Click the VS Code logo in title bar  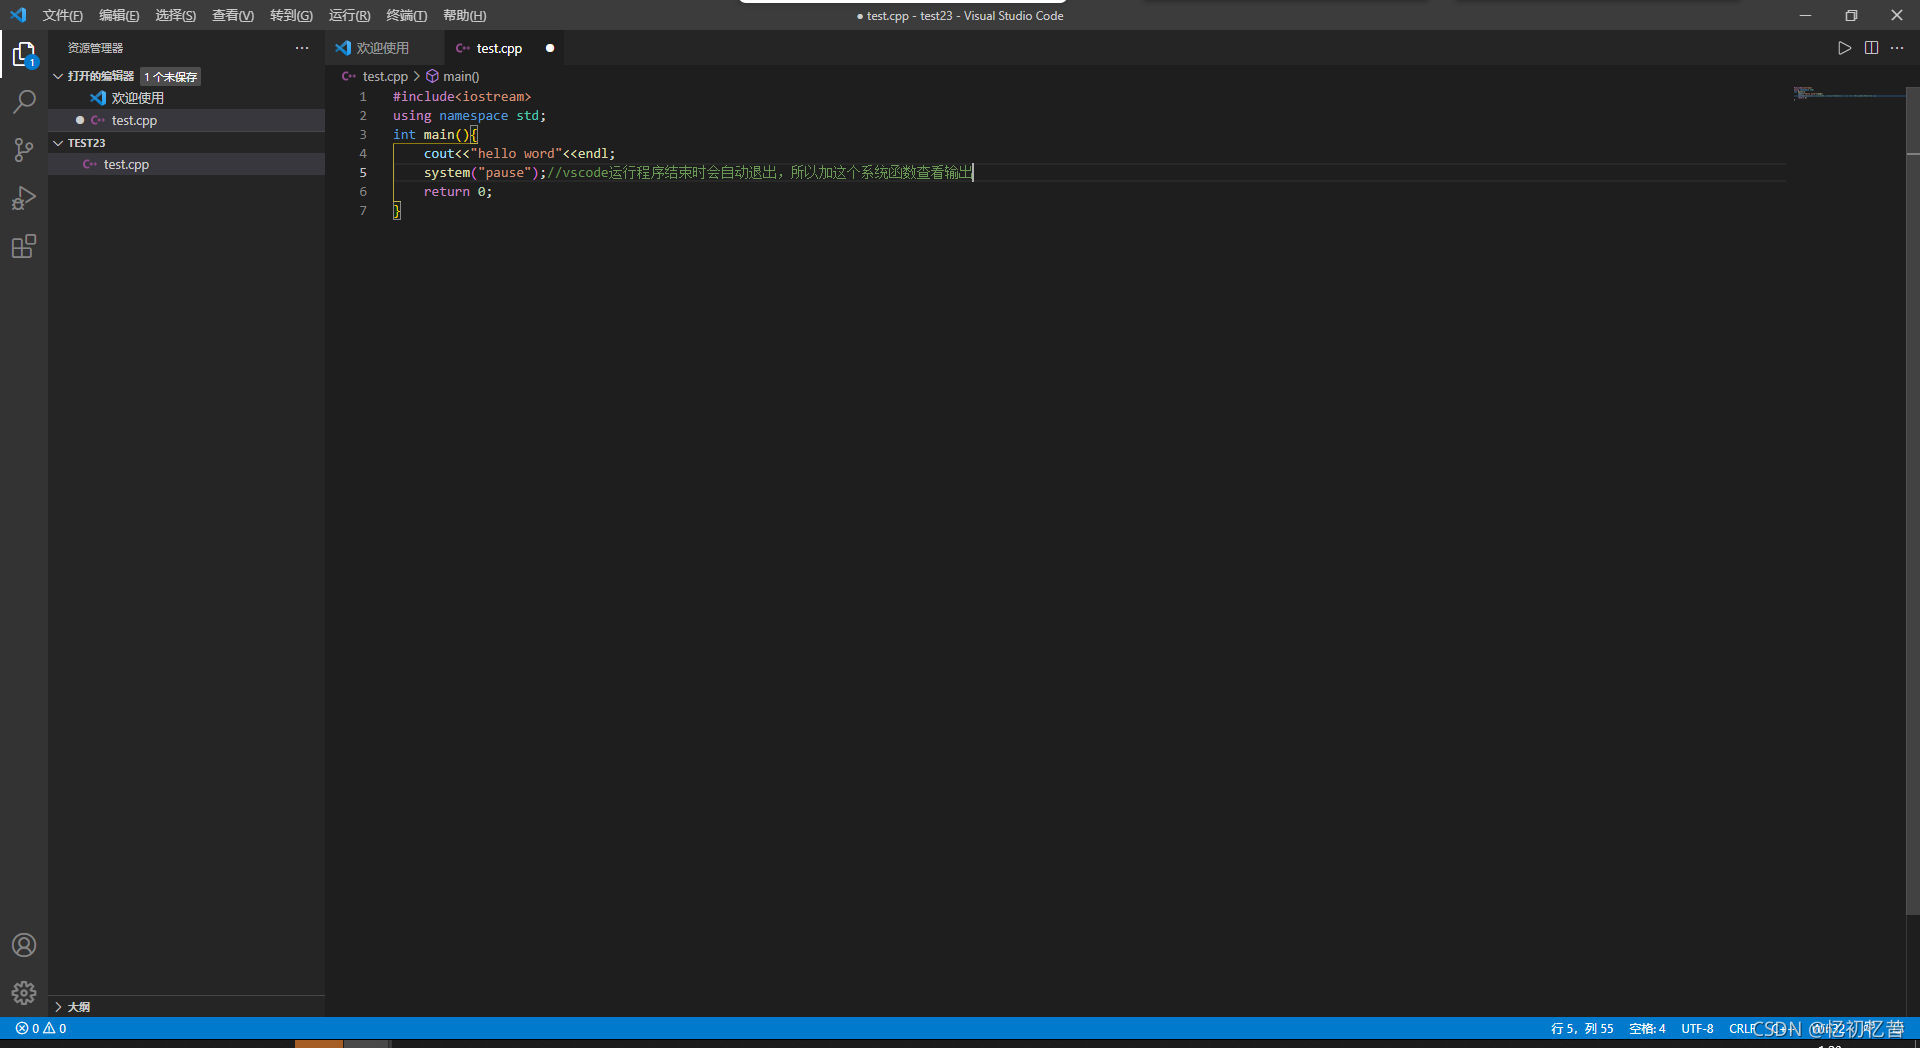click(18, 15)
